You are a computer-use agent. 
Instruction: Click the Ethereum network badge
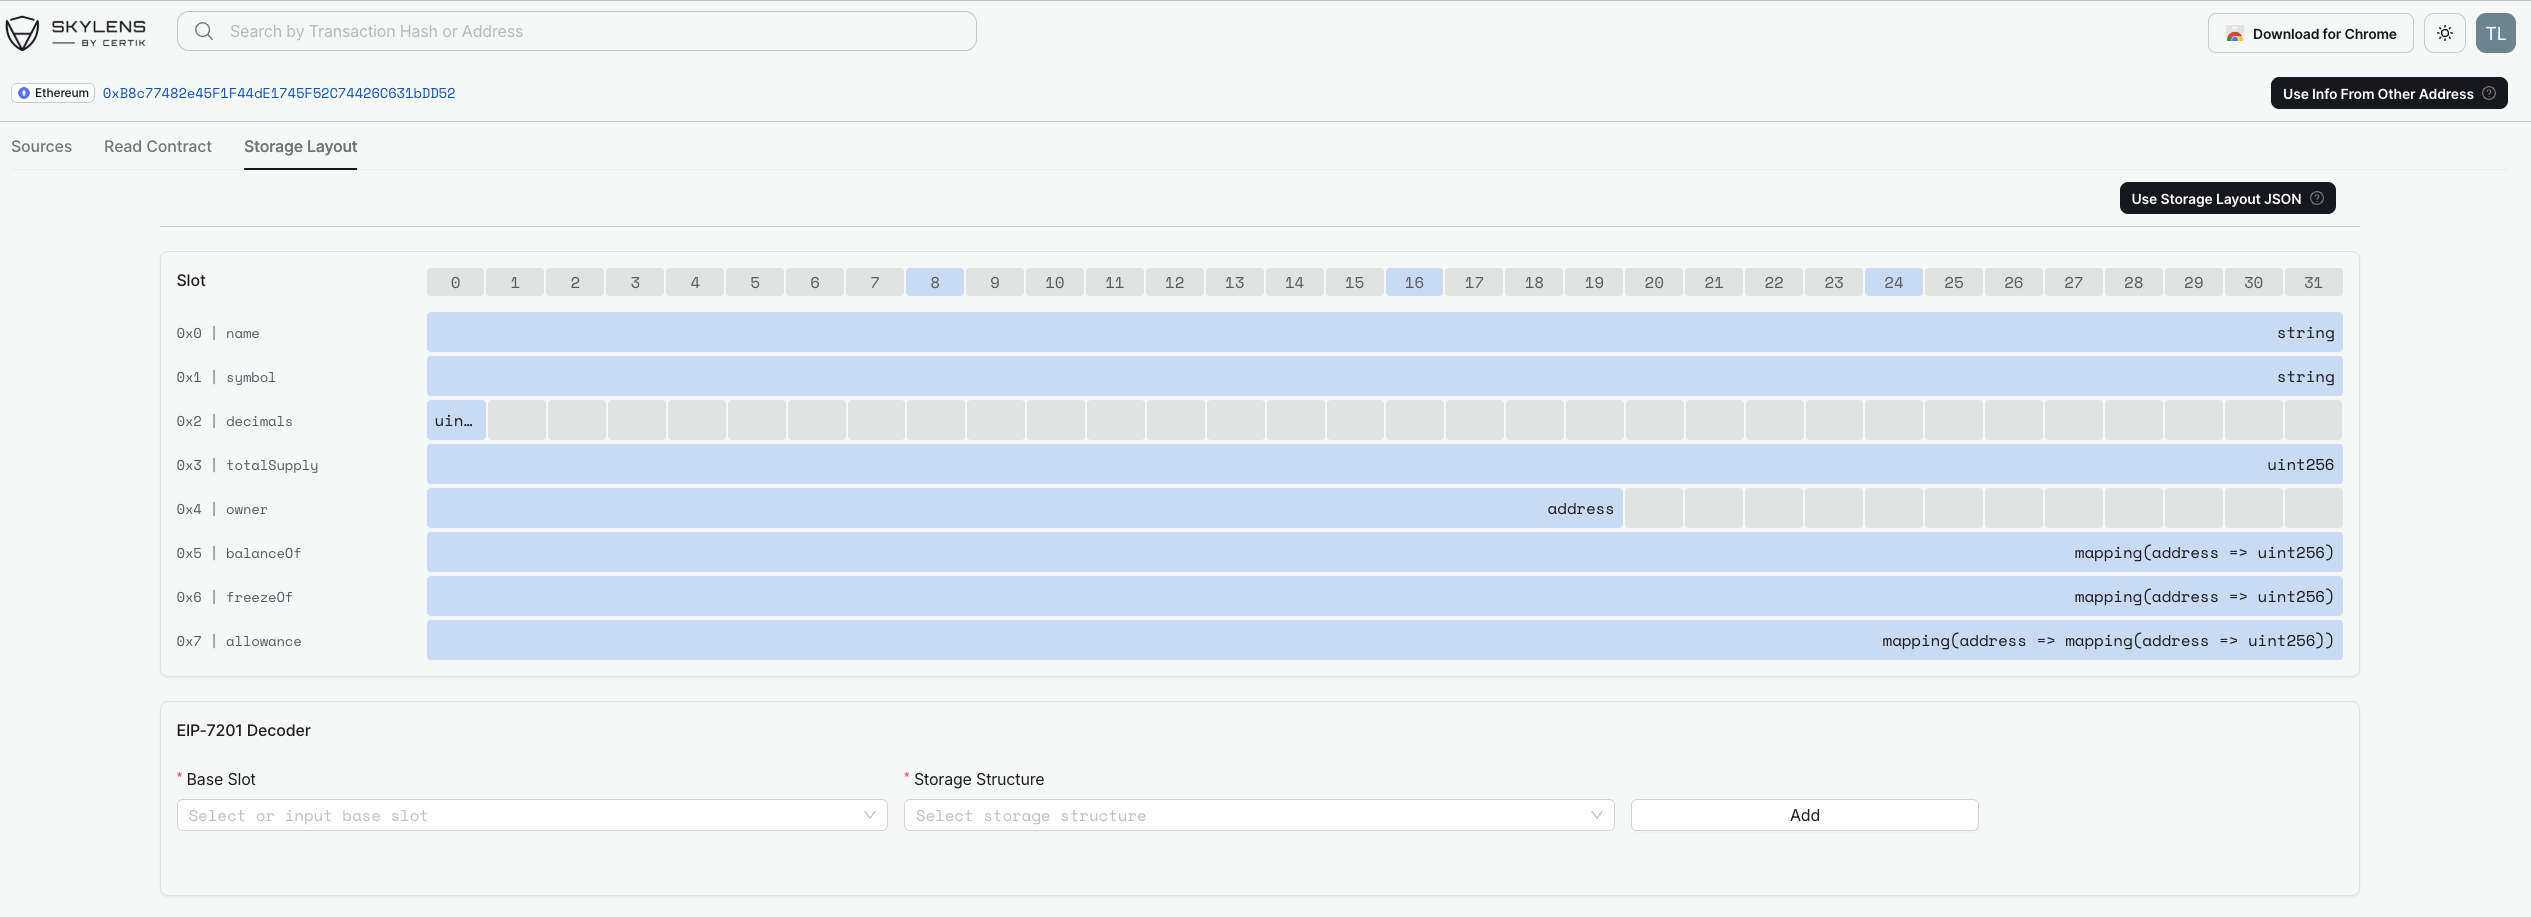(x=52, y=92)
